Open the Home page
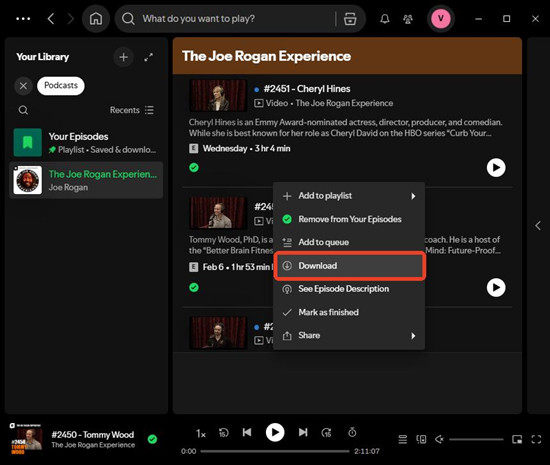The height and width of the screenshot is (465, 550). [96, 19]
